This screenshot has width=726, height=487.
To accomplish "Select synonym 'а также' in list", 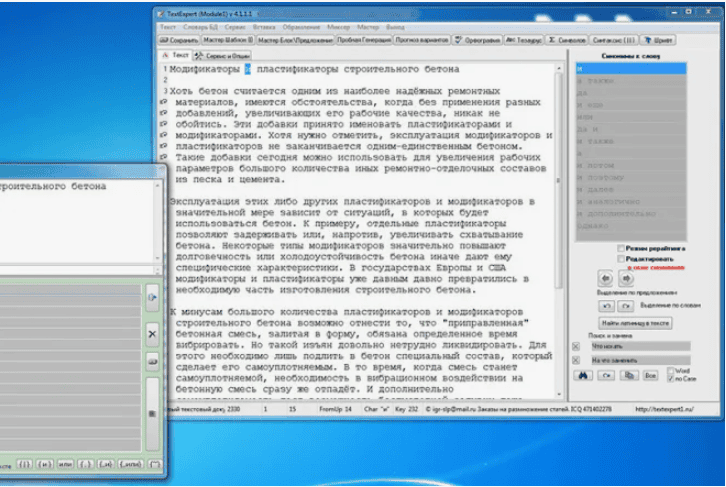I will click(631, 81).
